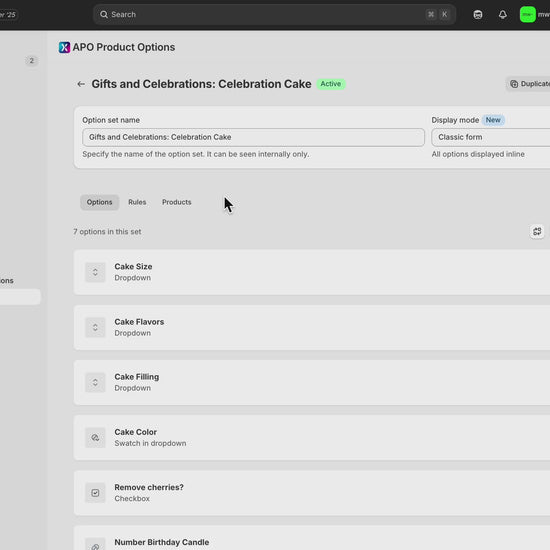Click the back arrow beside the option set title
The image size is (550, 550).
pyautogui.click(x=81, y=84)
